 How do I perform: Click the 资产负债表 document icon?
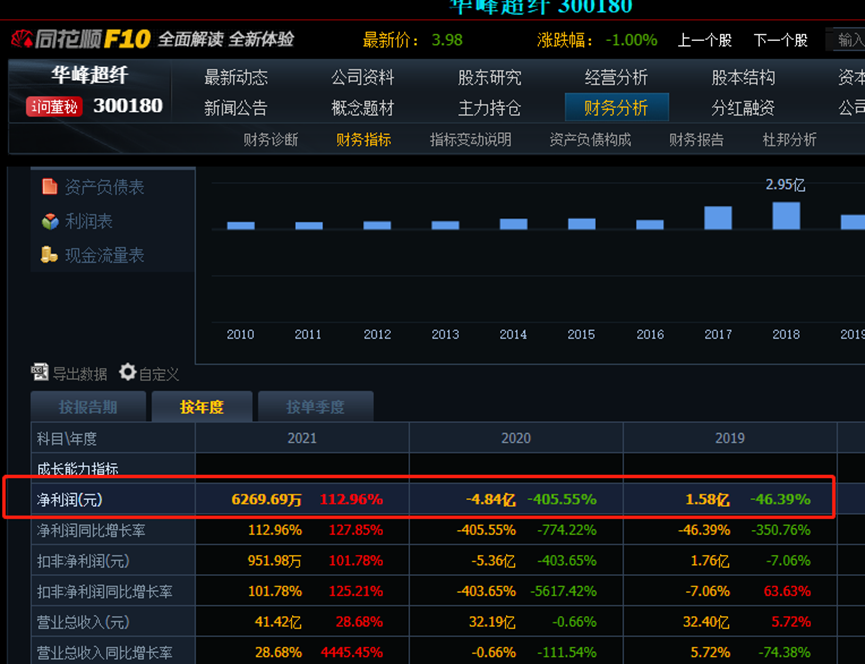pyautogui.click(x=49, y=187)
